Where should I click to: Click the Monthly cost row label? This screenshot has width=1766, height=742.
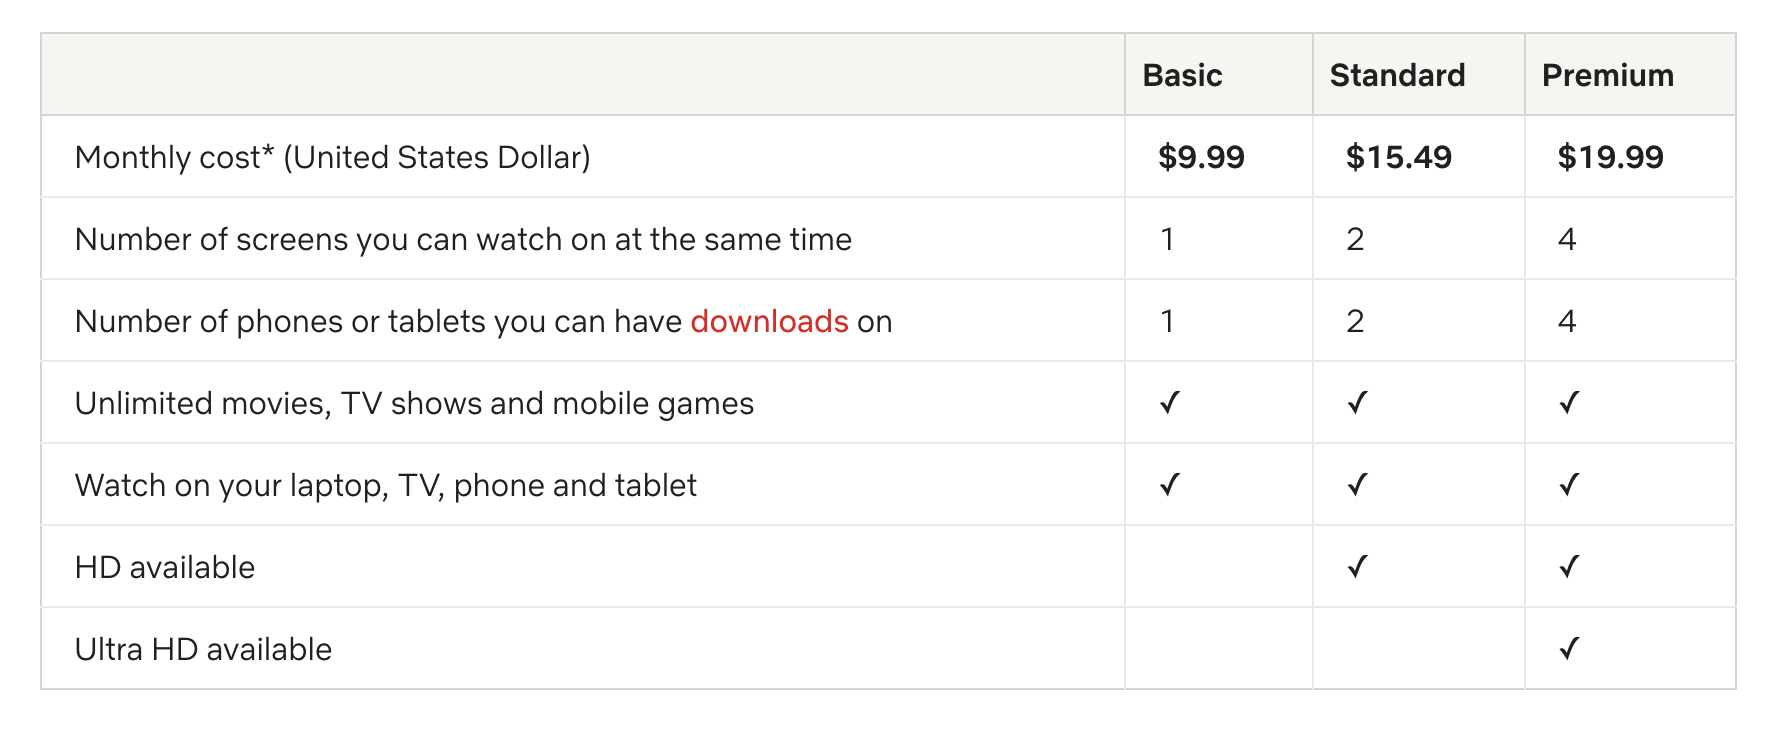coord(332,158)
